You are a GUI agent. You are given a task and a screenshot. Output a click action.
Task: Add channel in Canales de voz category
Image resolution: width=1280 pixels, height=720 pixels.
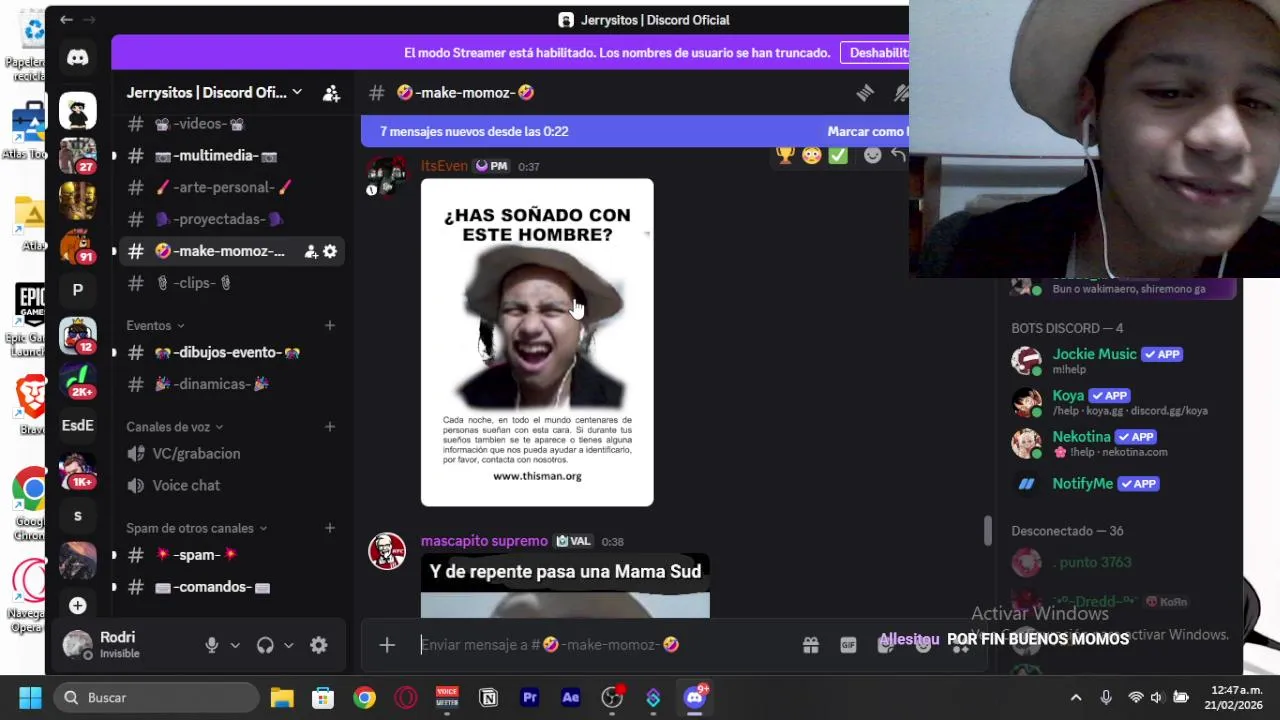click(330, 427)
